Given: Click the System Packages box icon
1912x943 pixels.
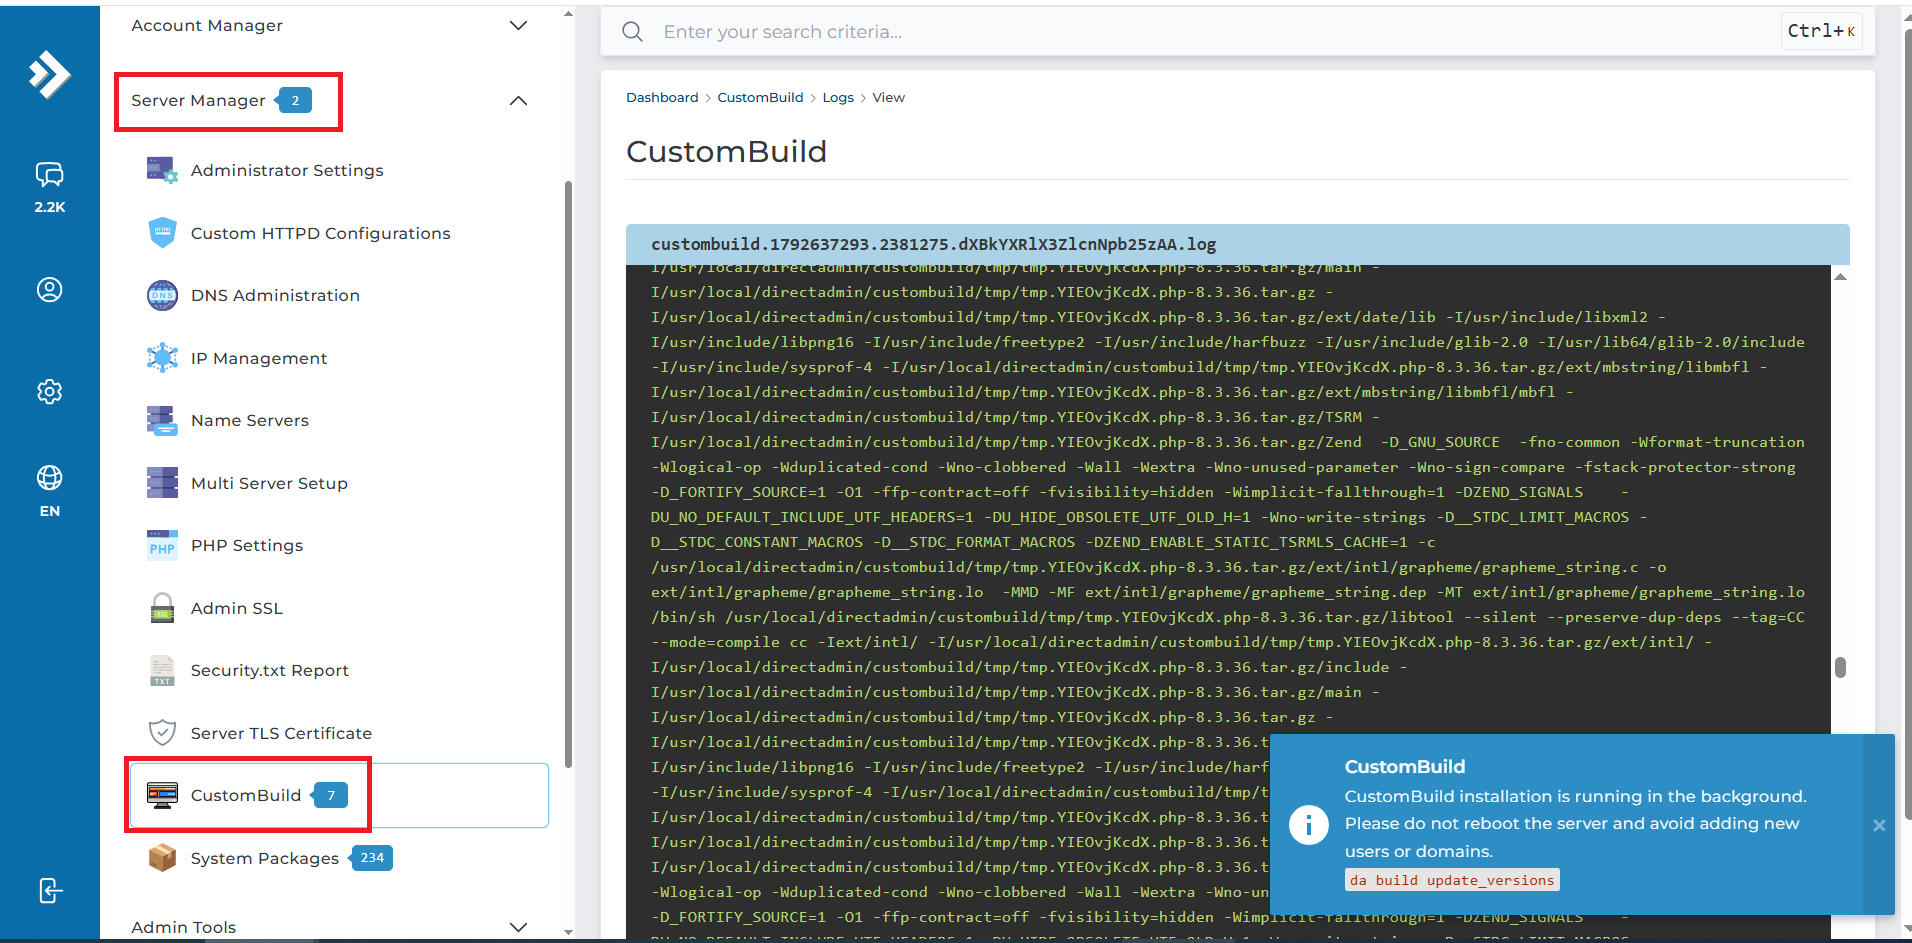Looking at the screenshot, I should pos(162,858).
